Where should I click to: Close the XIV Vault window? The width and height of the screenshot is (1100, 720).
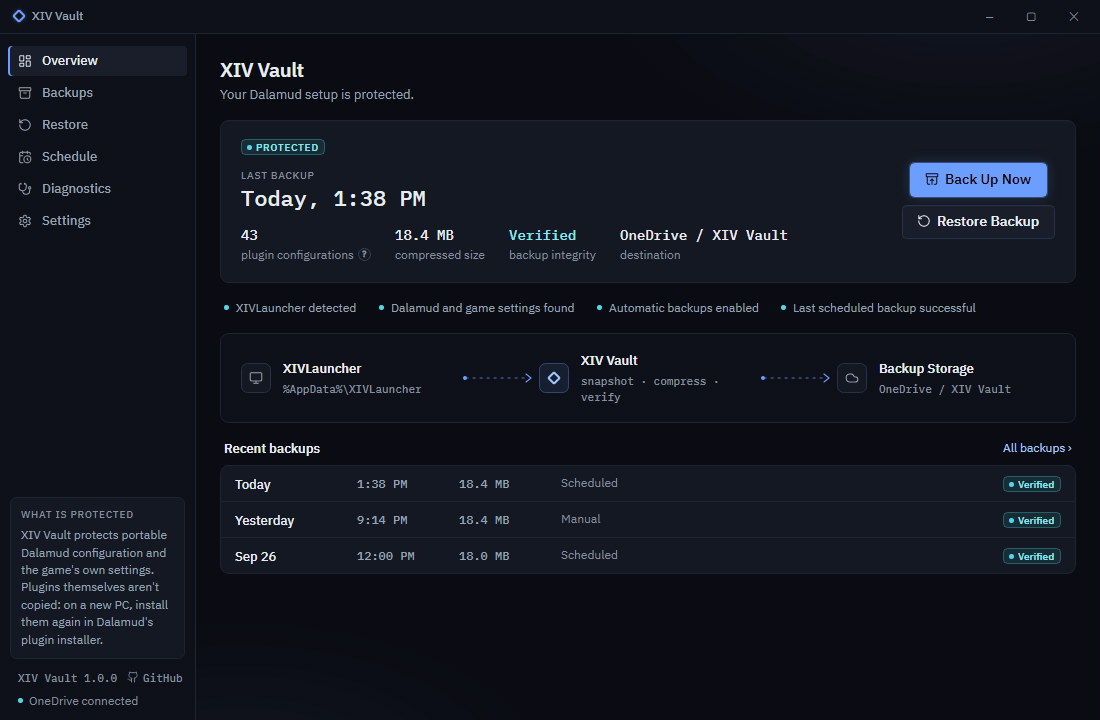coord(1073,16)
